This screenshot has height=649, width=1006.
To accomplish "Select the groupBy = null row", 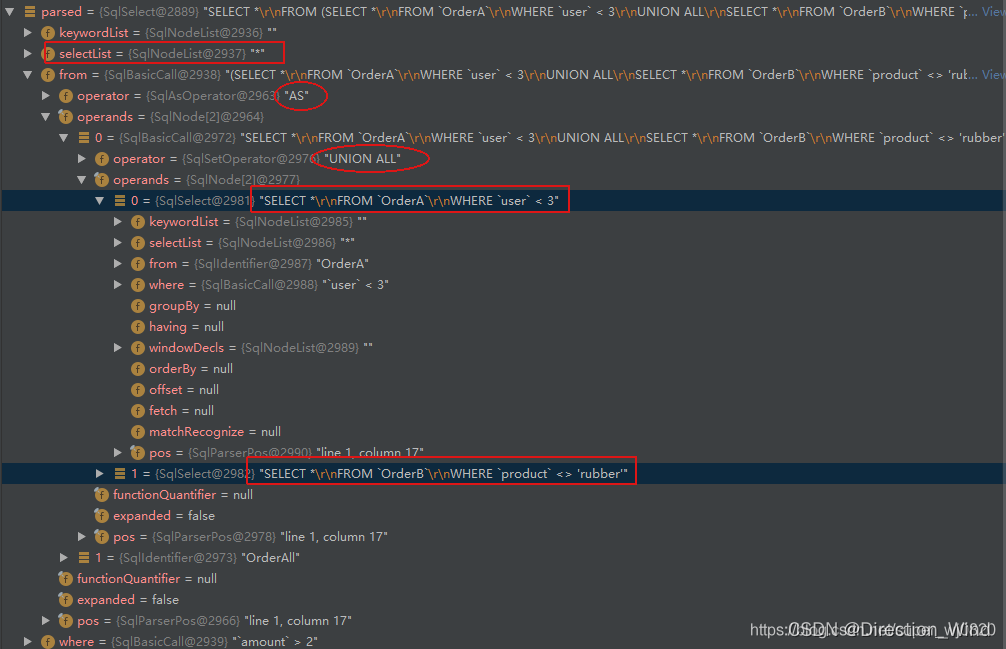I will point(503,306).
